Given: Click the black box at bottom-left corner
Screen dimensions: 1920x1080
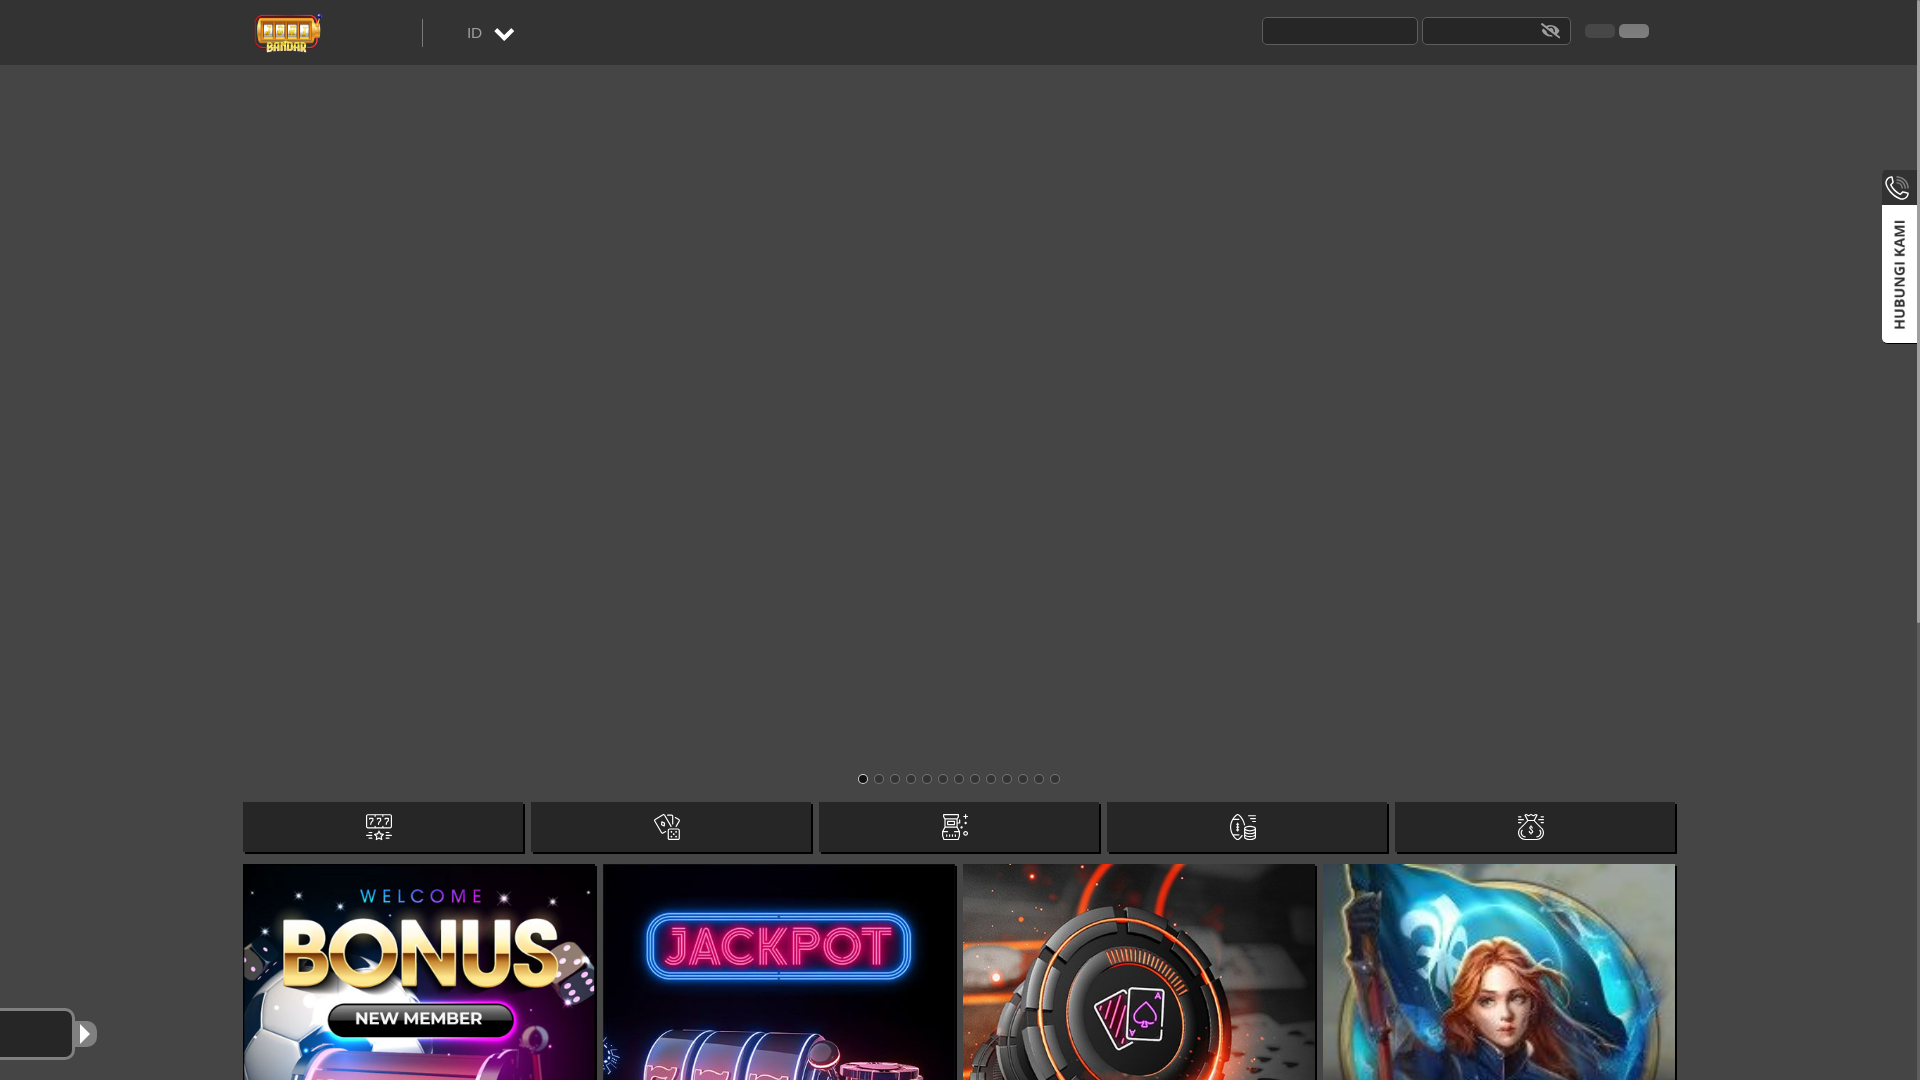Looking at the screenshot, I should (36, 1033).
